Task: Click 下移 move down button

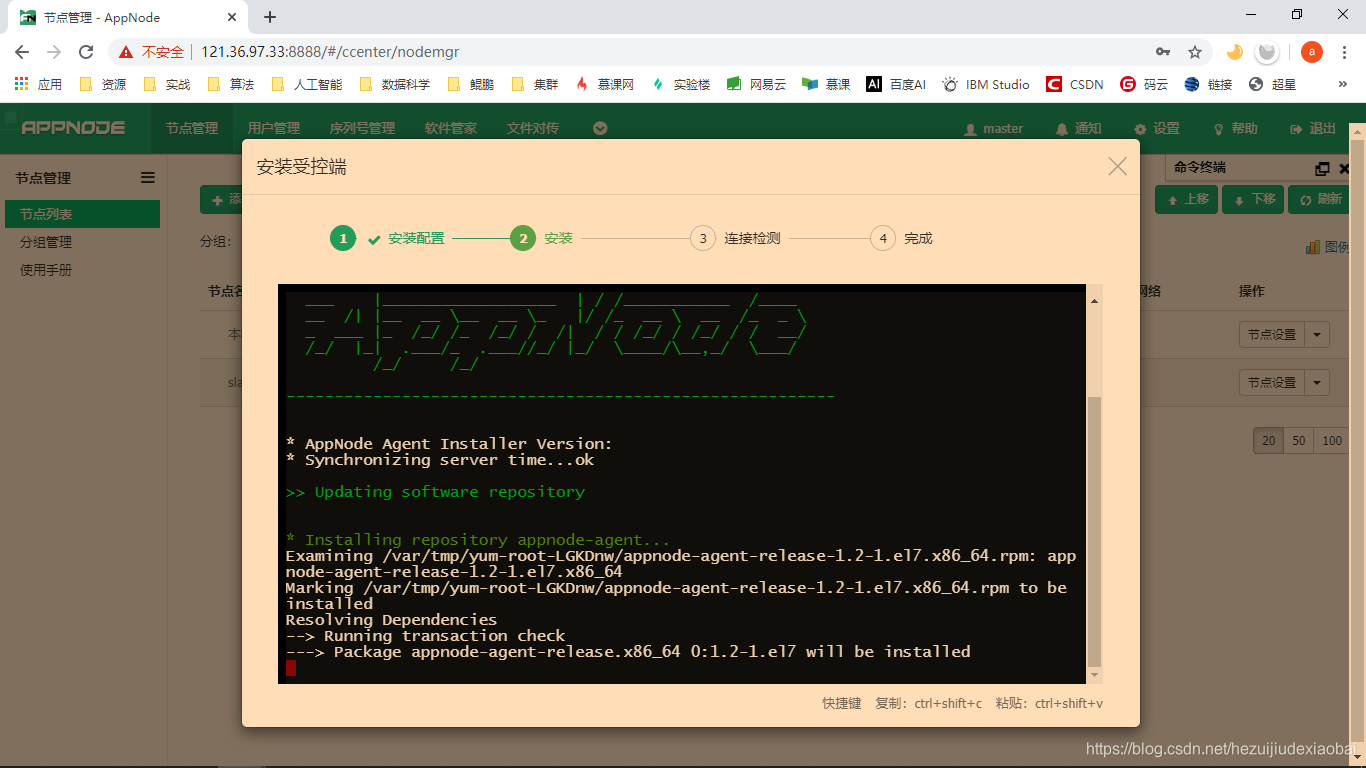Action: [x=1255, y=199]
